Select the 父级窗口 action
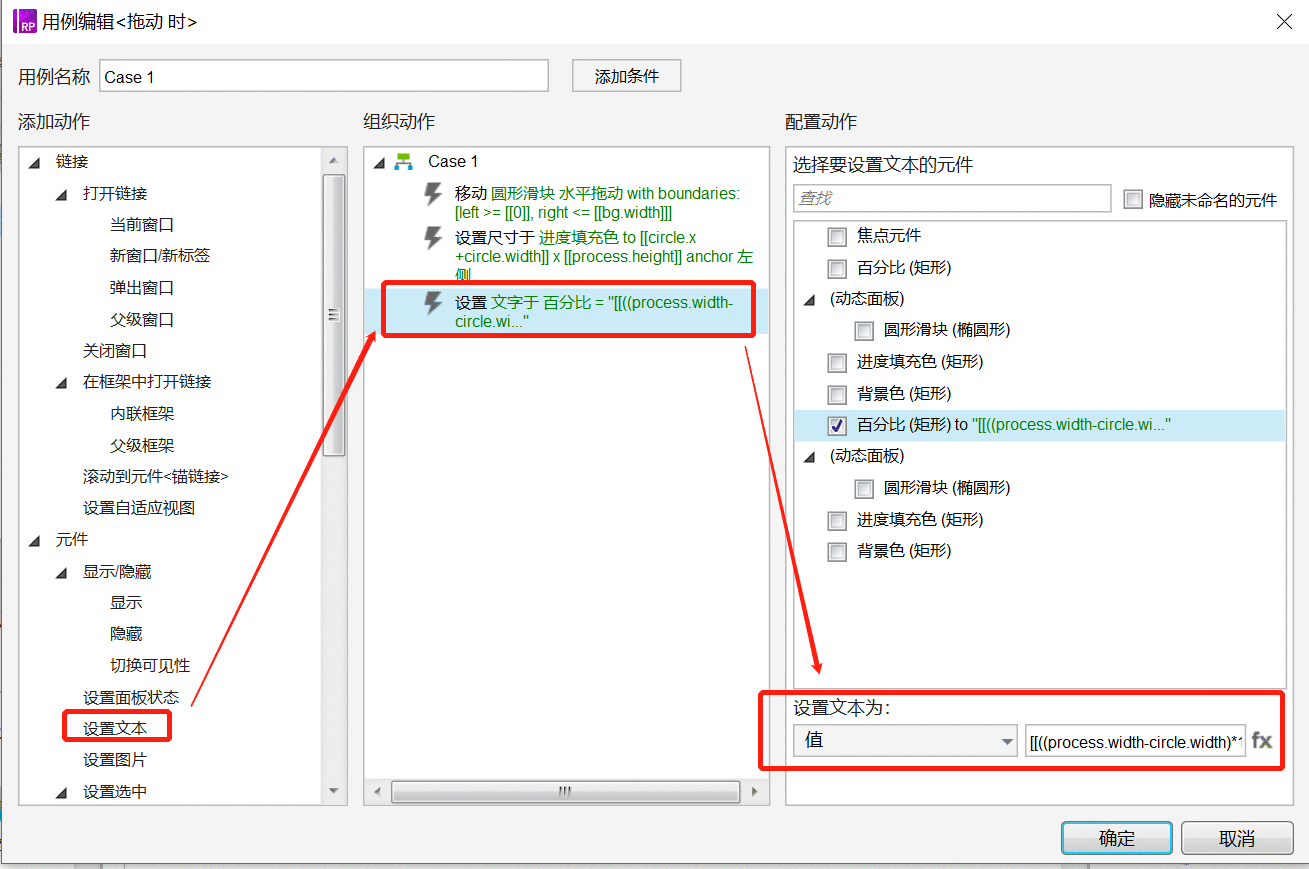Viewport: 1309px width, 869px height. [141, 320]
